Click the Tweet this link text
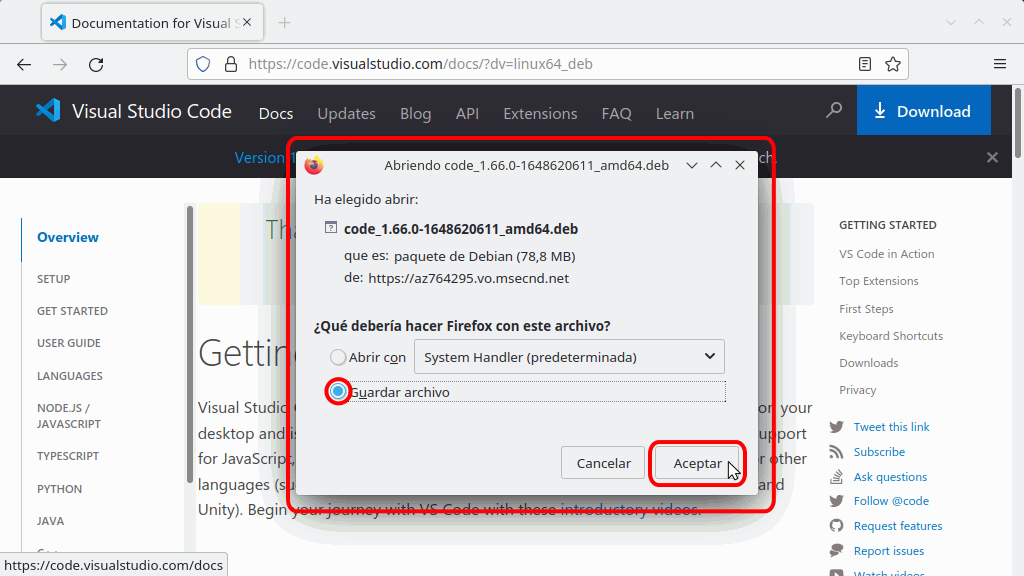Image resolution: width=1024 pixels, height=576 pixels. click(891, 427)
